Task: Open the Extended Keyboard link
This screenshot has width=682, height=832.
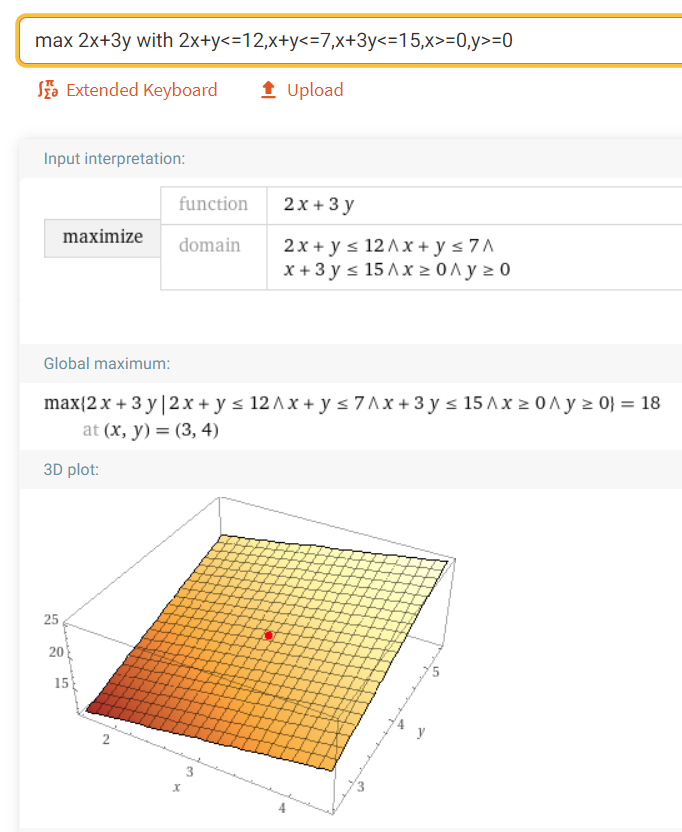Action: point(142,90)
